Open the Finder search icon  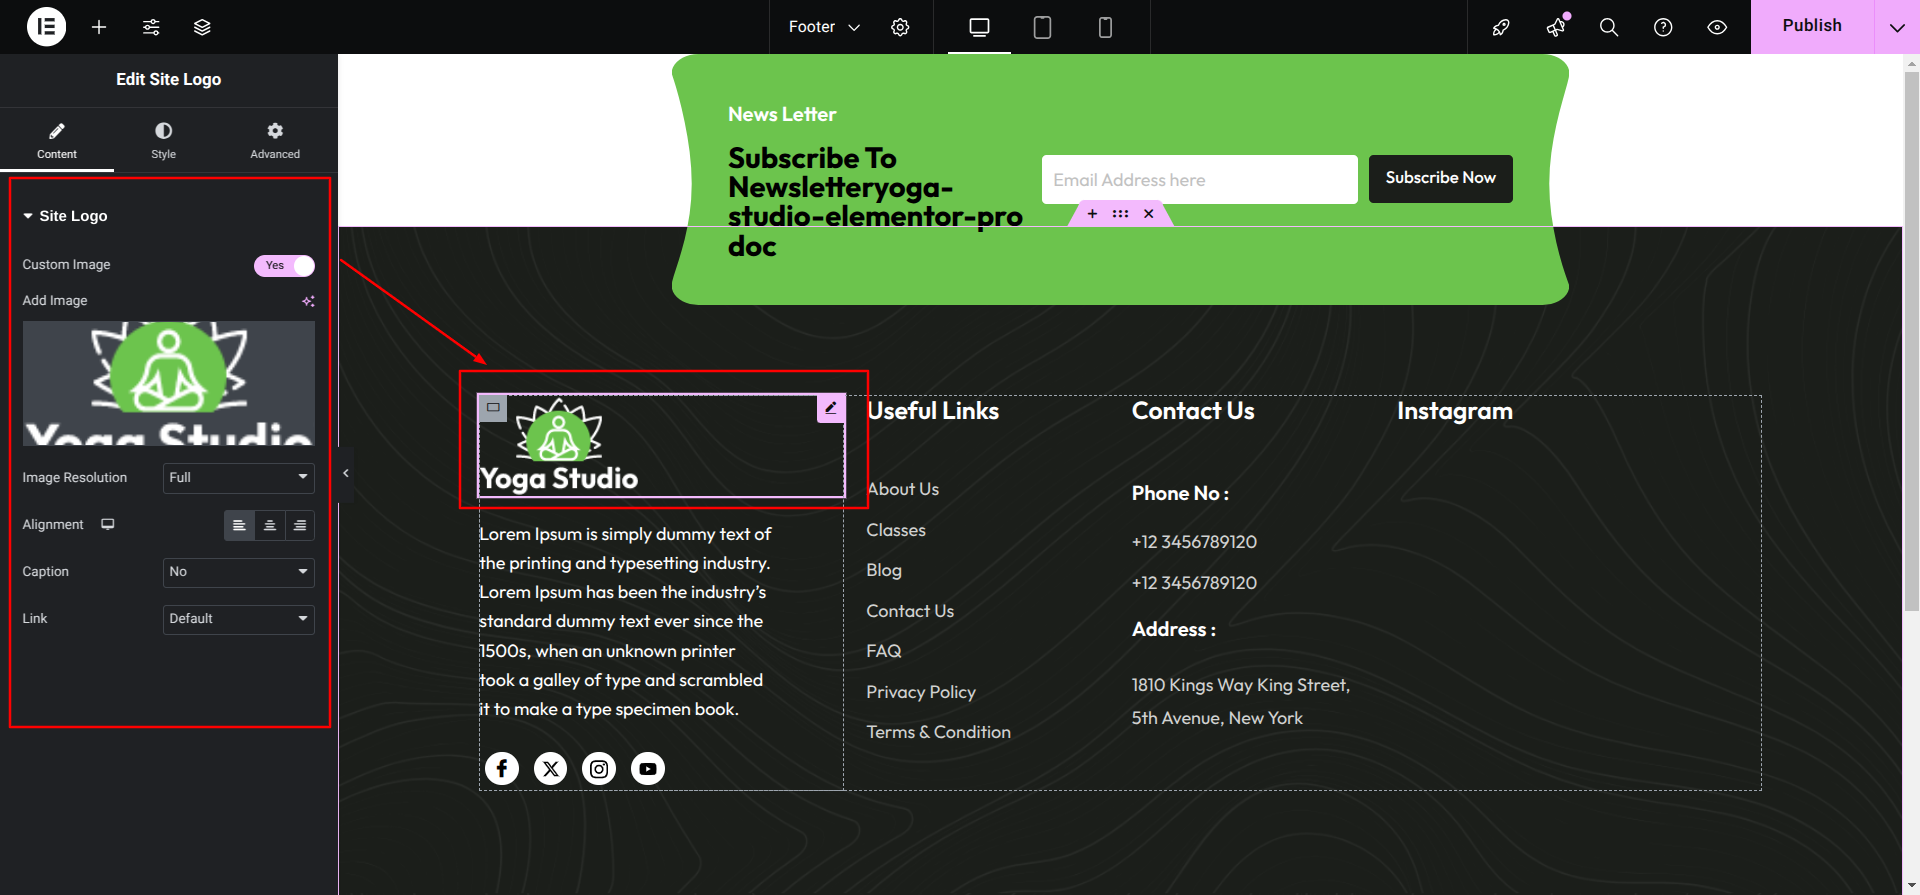[1609, 27]
